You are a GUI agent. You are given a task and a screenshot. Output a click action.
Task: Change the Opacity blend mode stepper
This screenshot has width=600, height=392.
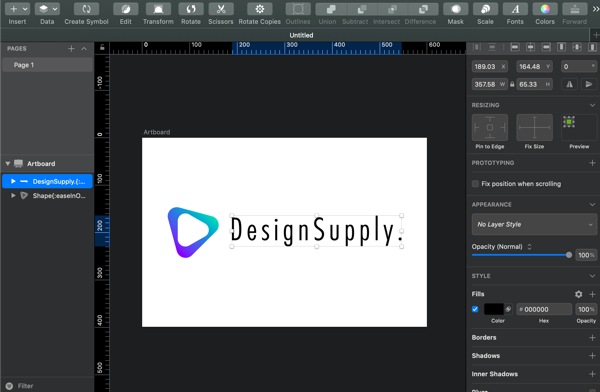(529, 247)
